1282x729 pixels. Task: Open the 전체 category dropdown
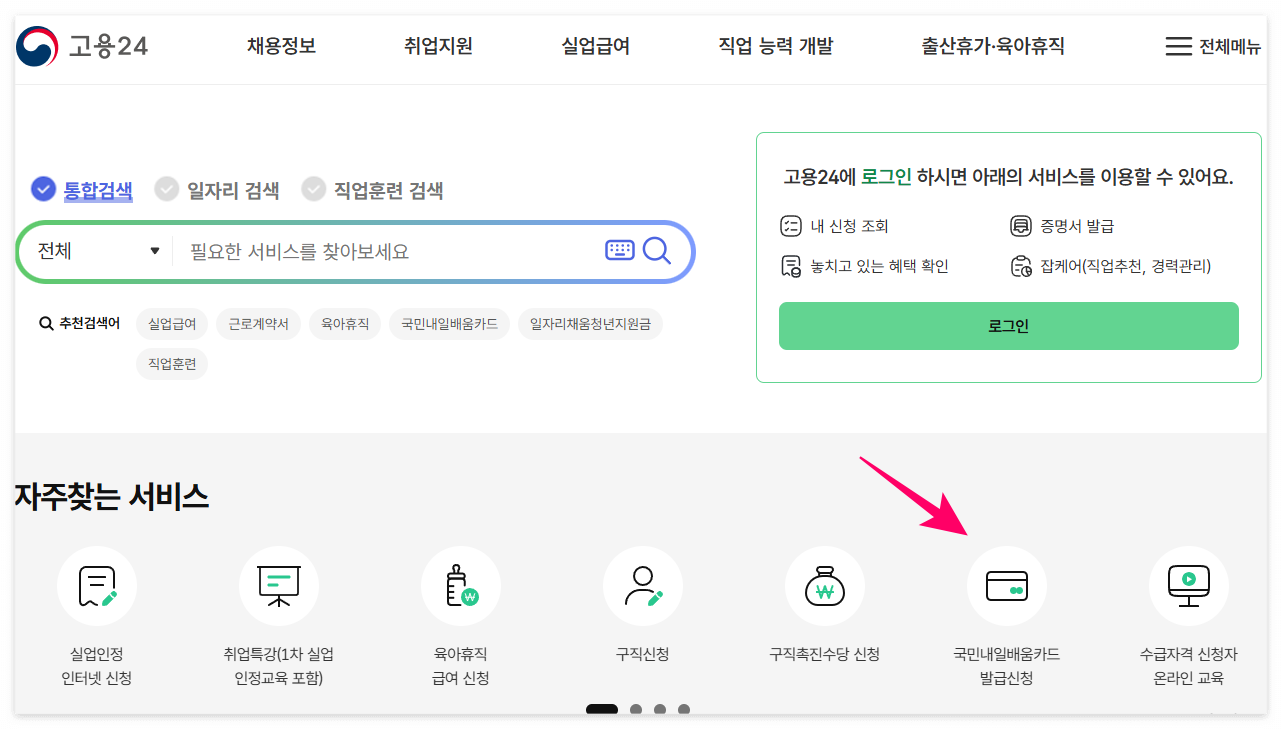coord(93,251)
